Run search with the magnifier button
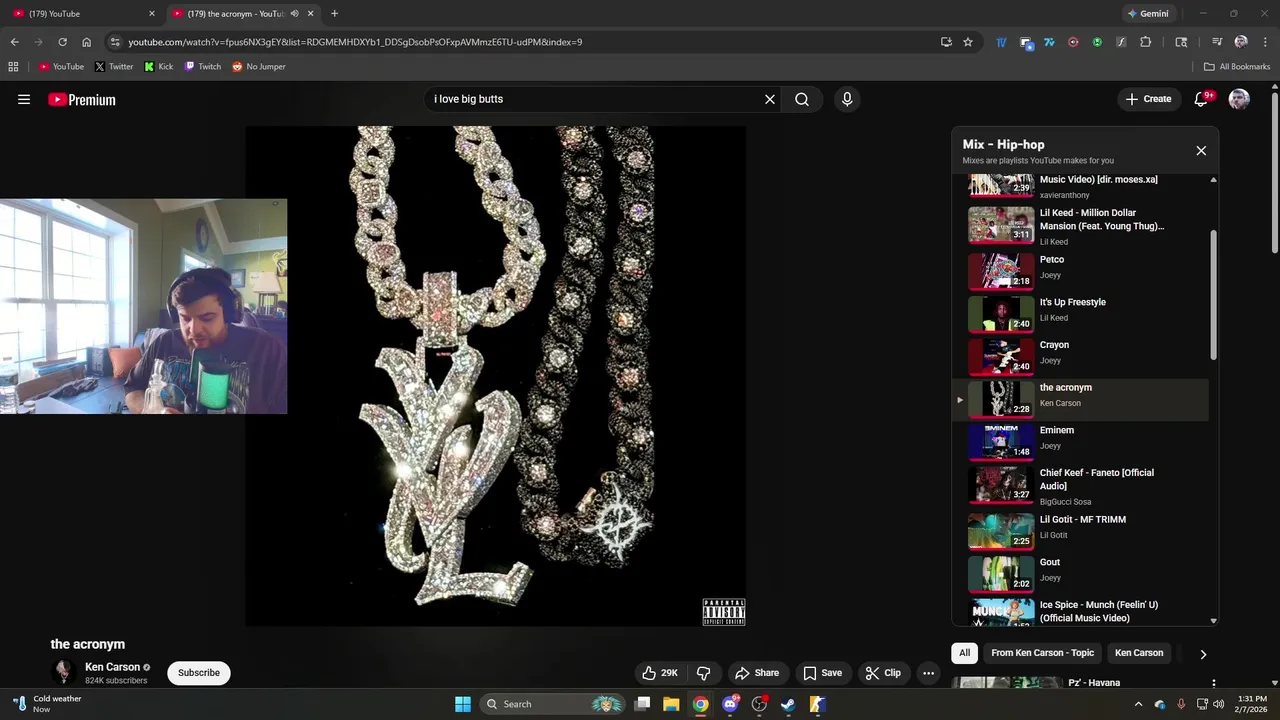Screen dimensions: 1280x720 click(802, 99)
